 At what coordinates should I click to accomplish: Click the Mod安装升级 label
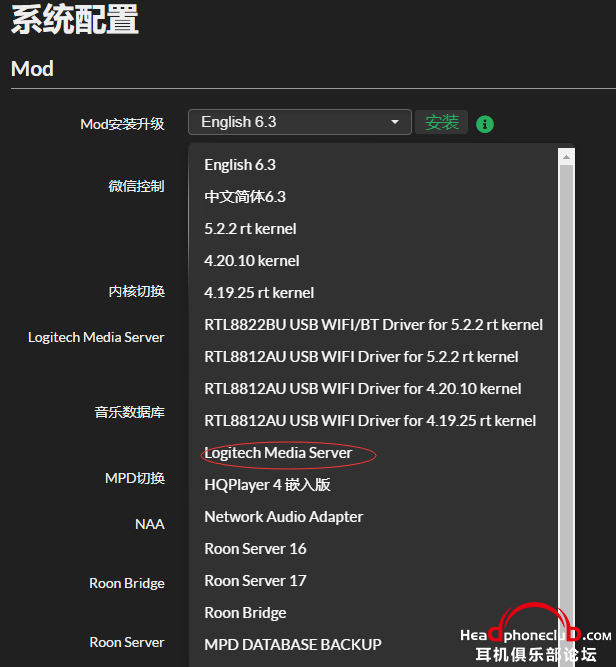click(x=122, y=124)
